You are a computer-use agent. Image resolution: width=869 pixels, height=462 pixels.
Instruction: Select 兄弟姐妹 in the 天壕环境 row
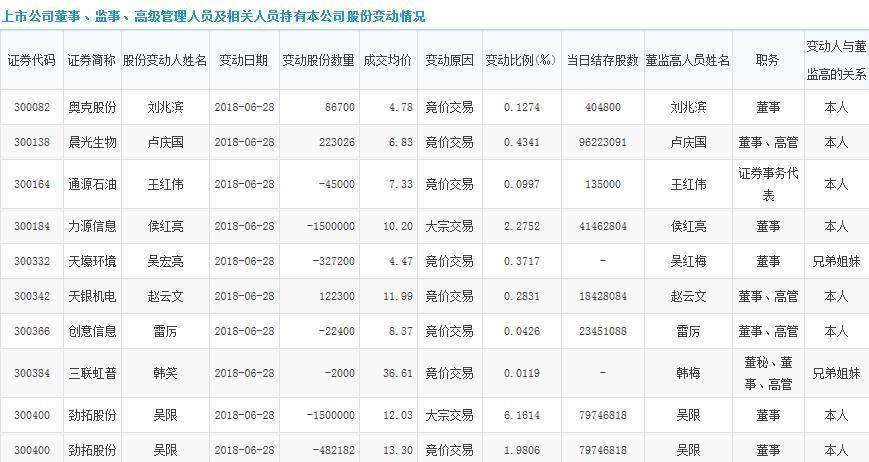click(836, 261)
